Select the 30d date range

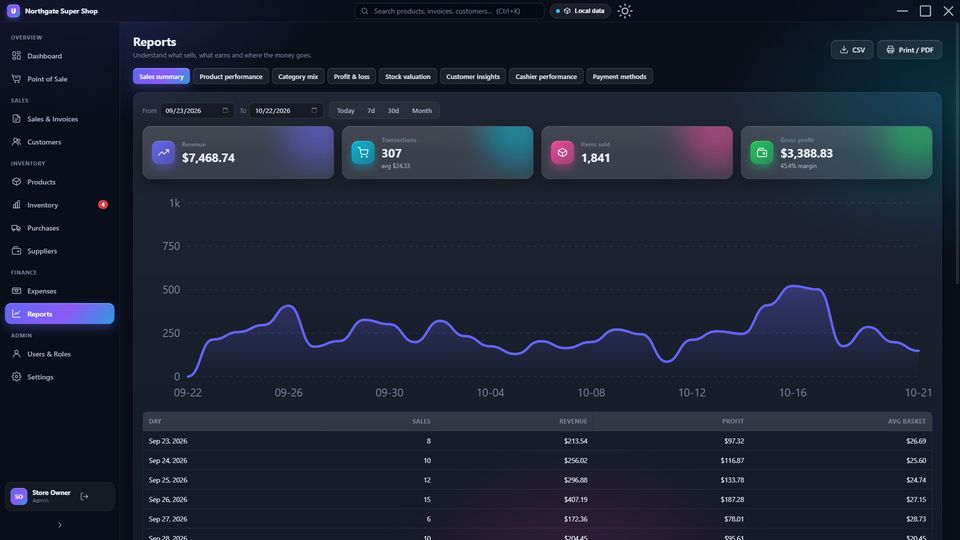[x=393, y=111]
